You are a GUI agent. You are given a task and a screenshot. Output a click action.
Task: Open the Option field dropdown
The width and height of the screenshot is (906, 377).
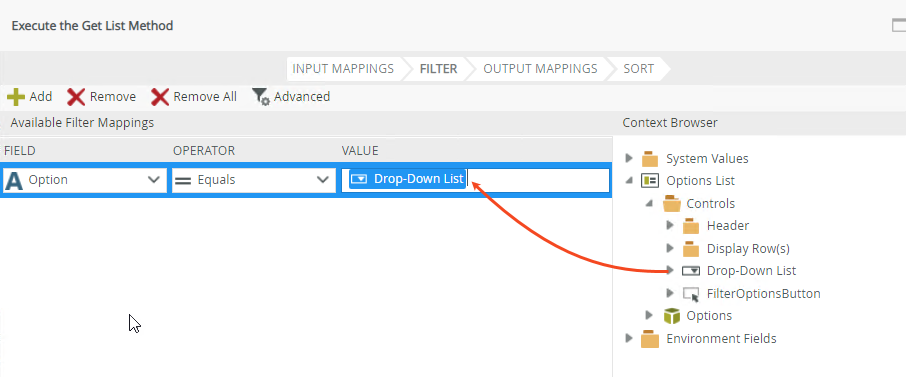click(x=154, y=180)
